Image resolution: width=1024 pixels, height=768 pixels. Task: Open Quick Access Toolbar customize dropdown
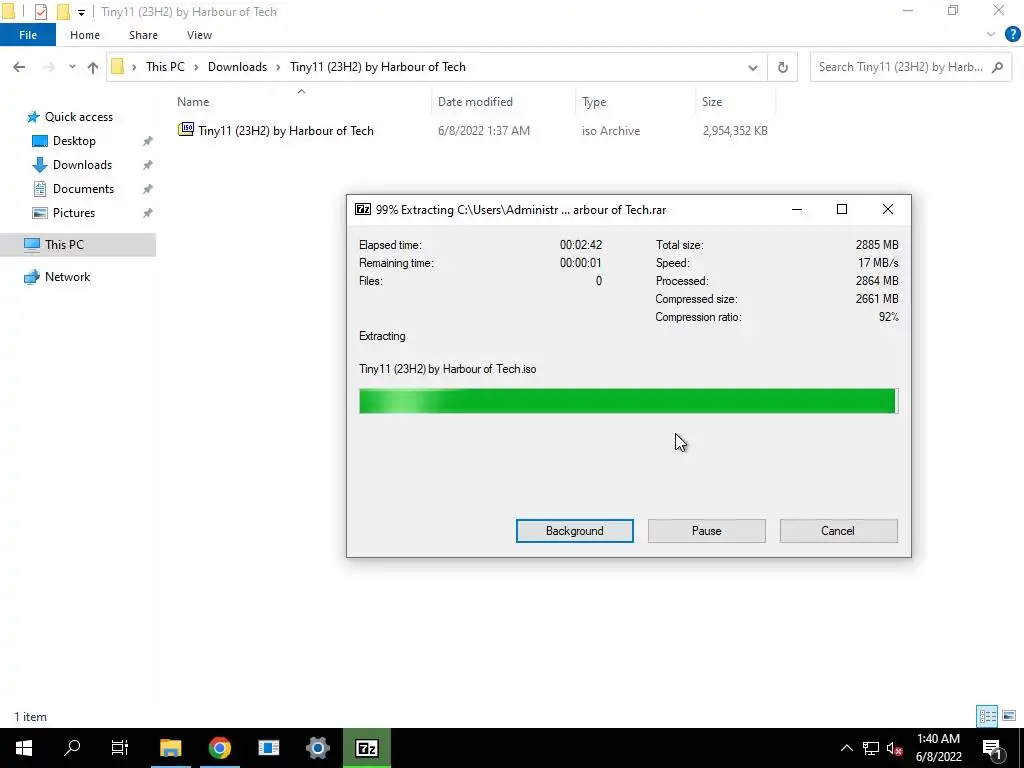[81, 12]
